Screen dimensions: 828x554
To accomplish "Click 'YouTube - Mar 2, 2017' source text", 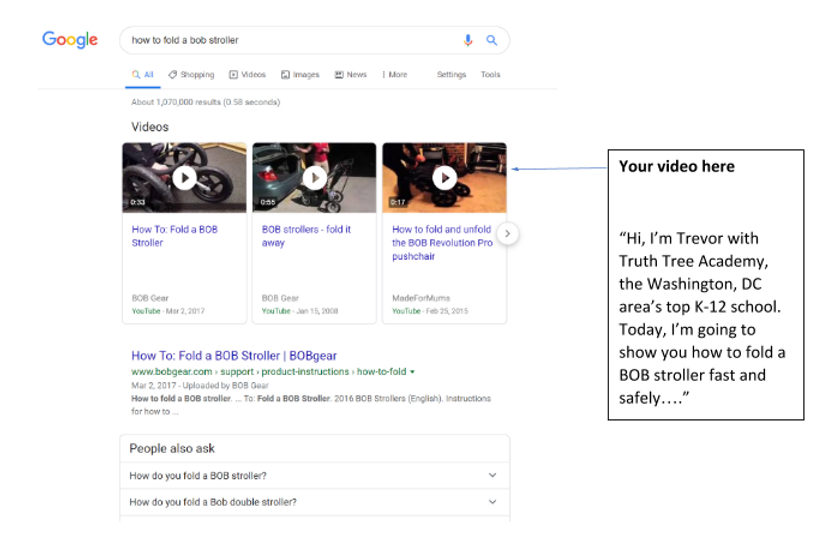I will (168, 311).
